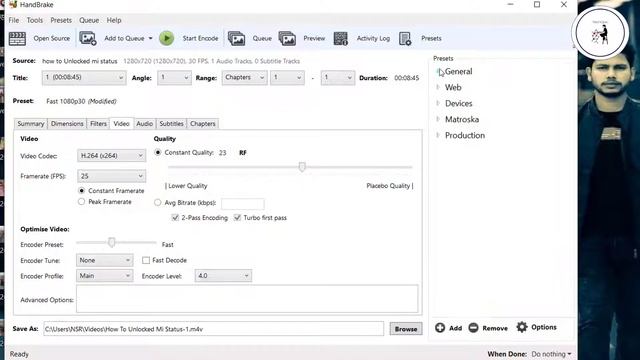This screenshot has width=640, height=360.
Task: Toggle the 2-Pass Encoding checkbox
Action: (x=176, y=218)
